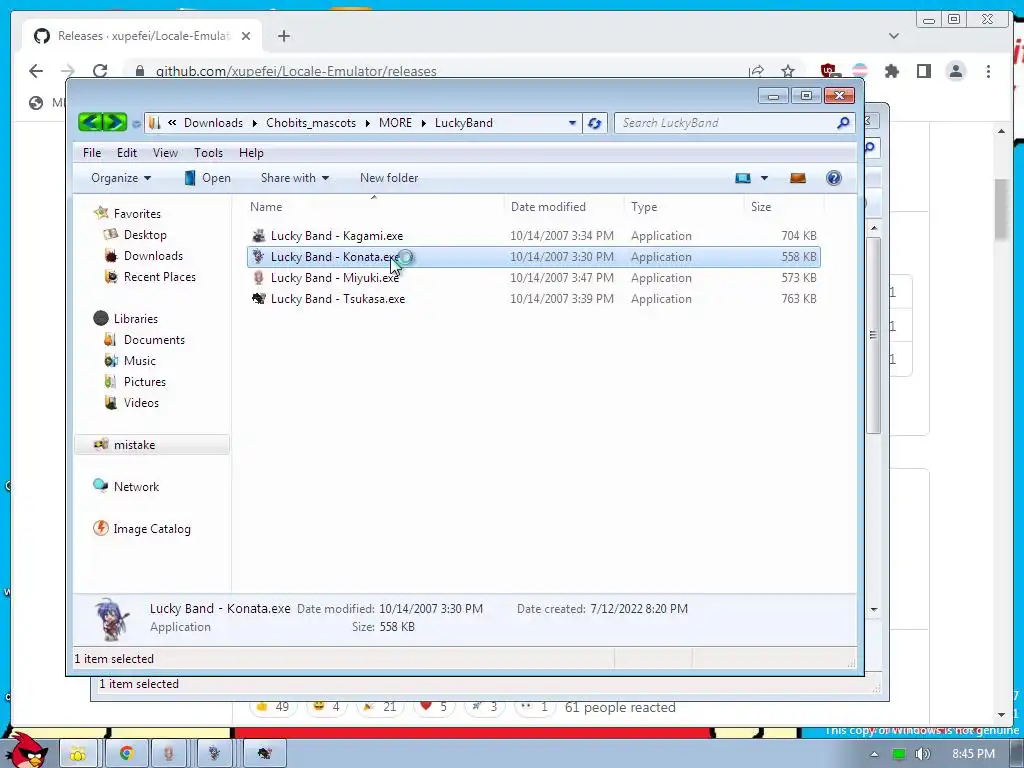The image size is (1024, 768).
Task: Open Explorer help via question mark icon
Action: point(833,178)
